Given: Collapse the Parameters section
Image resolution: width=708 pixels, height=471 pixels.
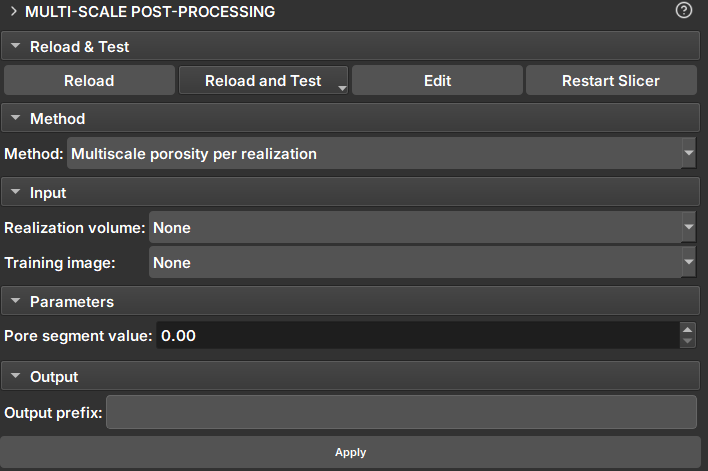Looking at the screenshot, I should (x=16, y=301).
